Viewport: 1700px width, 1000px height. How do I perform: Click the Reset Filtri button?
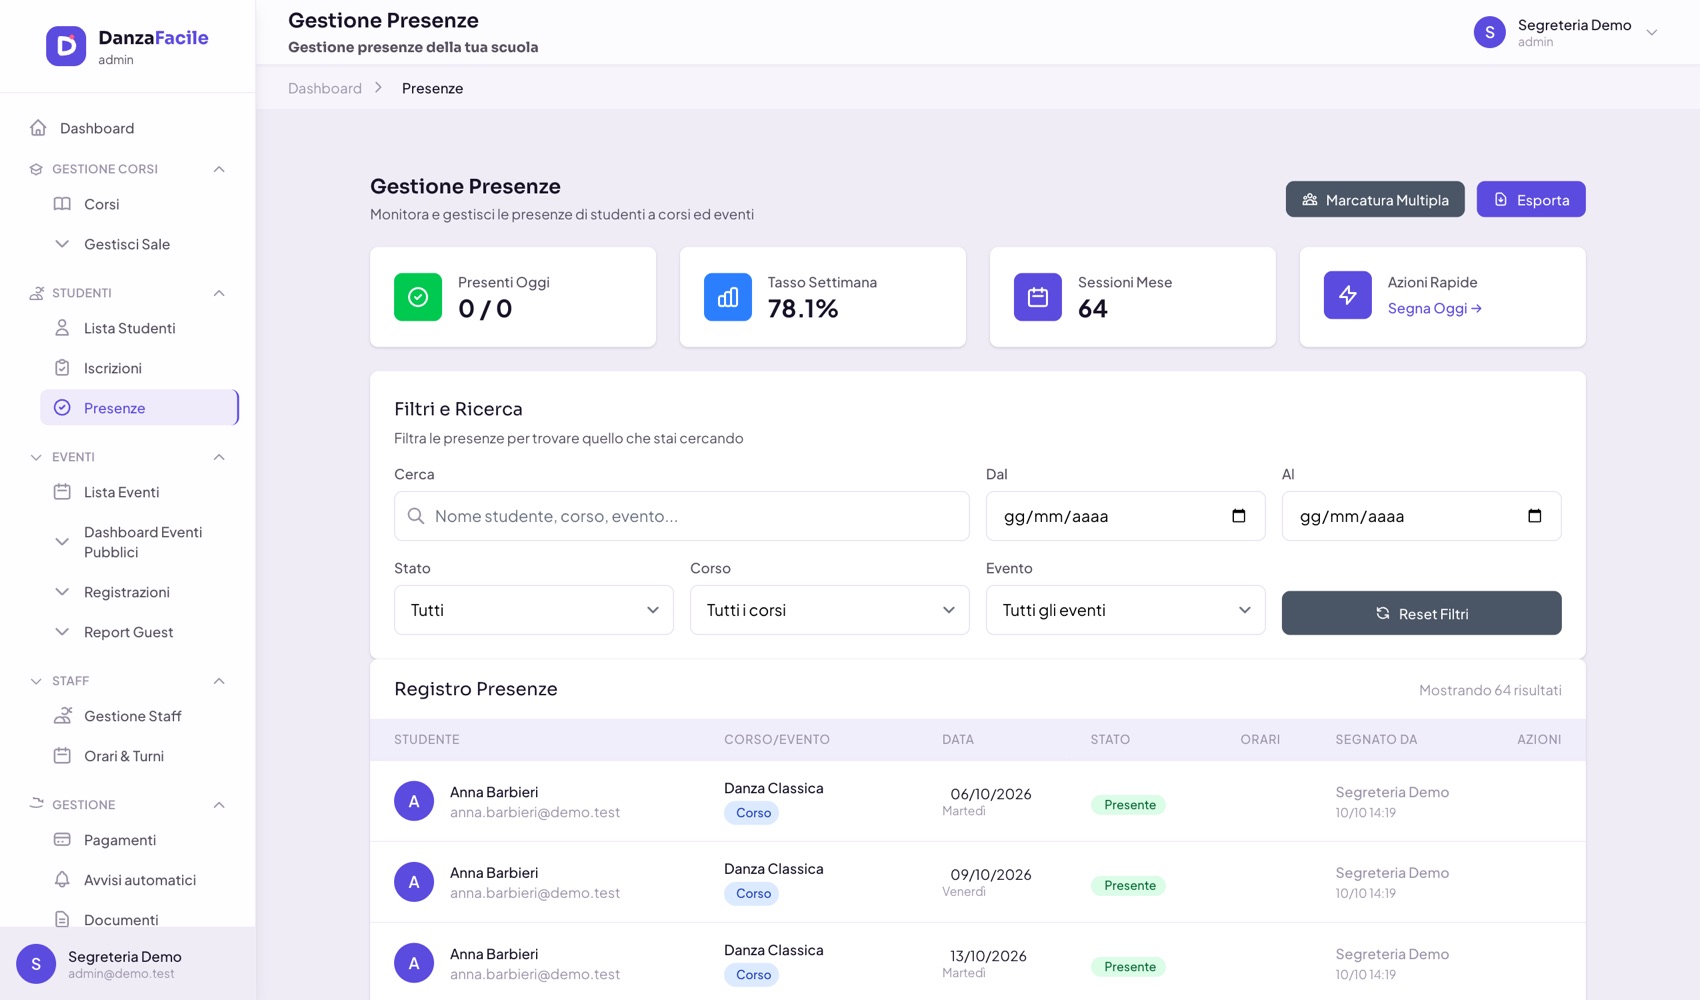[x=1422, y=613]
